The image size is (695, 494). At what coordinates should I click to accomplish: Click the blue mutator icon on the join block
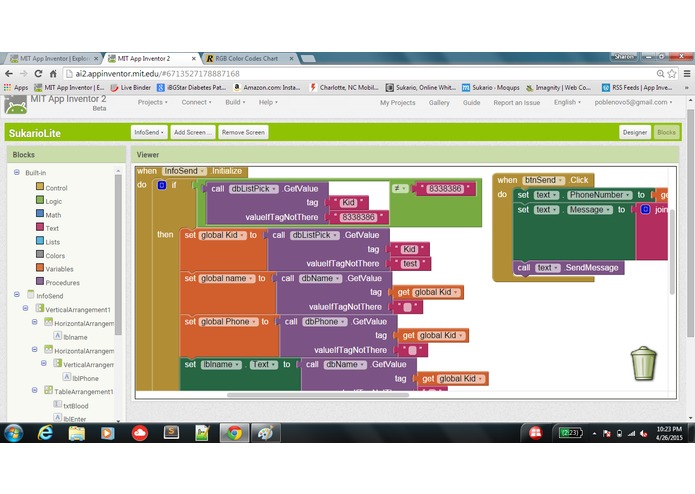645,209
